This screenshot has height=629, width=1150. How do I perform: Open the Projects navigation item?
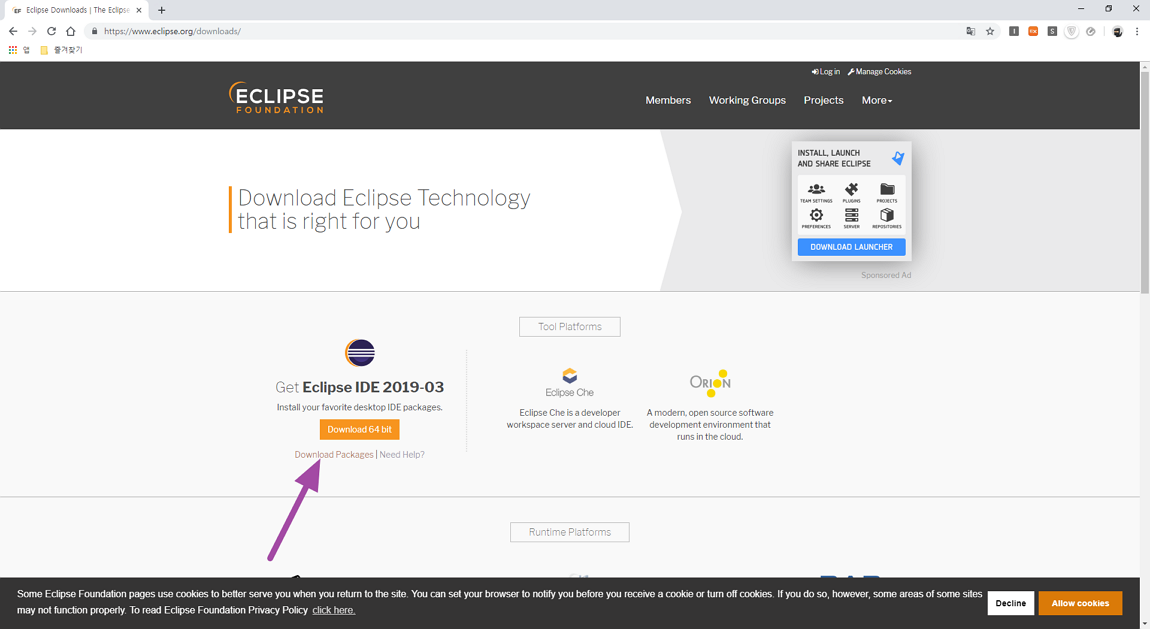pyautogui.click(x=824, y=100)
